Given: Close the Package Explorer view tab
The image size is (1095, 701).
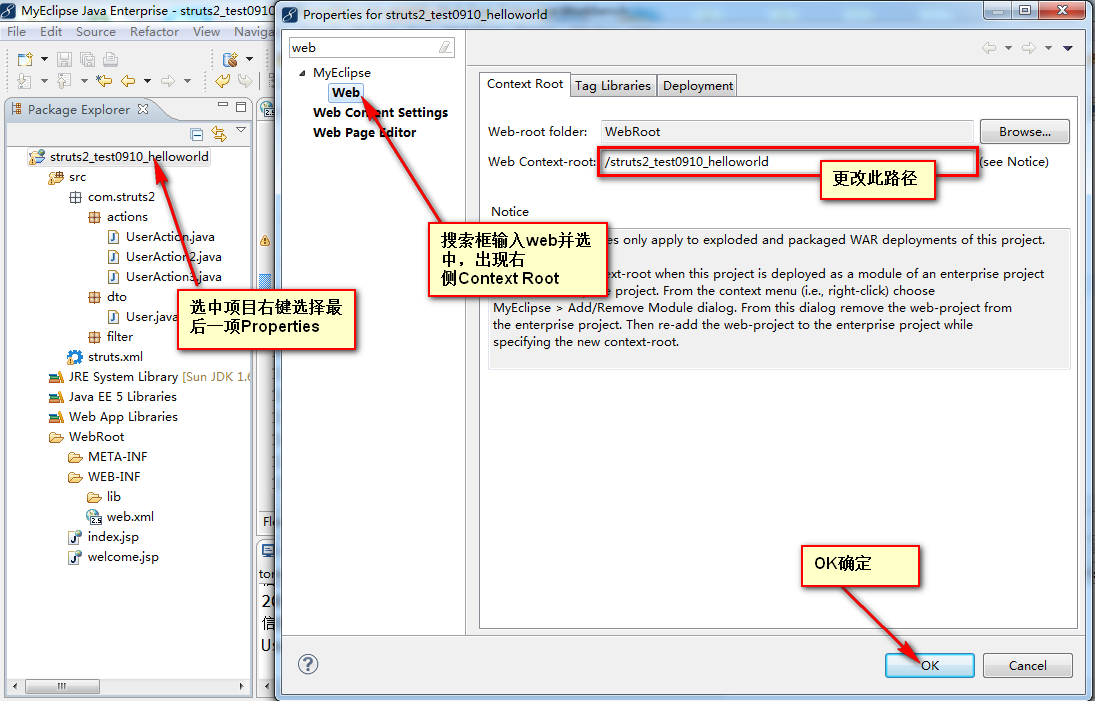Looking at the screenshot, I should pyautogui.click(x=143, y=109).
